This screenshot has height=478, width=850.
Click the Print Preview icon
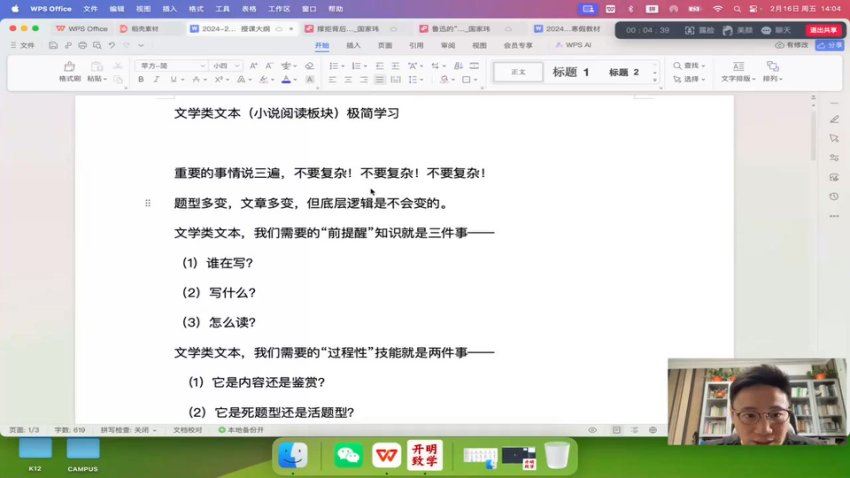point(97,46)
